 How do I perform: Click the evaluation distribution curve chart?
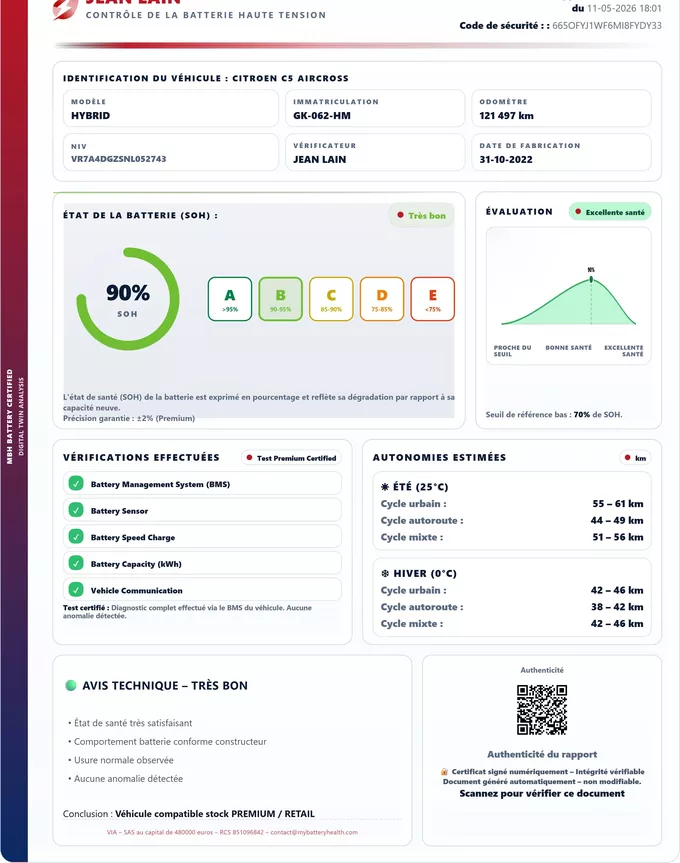click(x=568, y=297)
